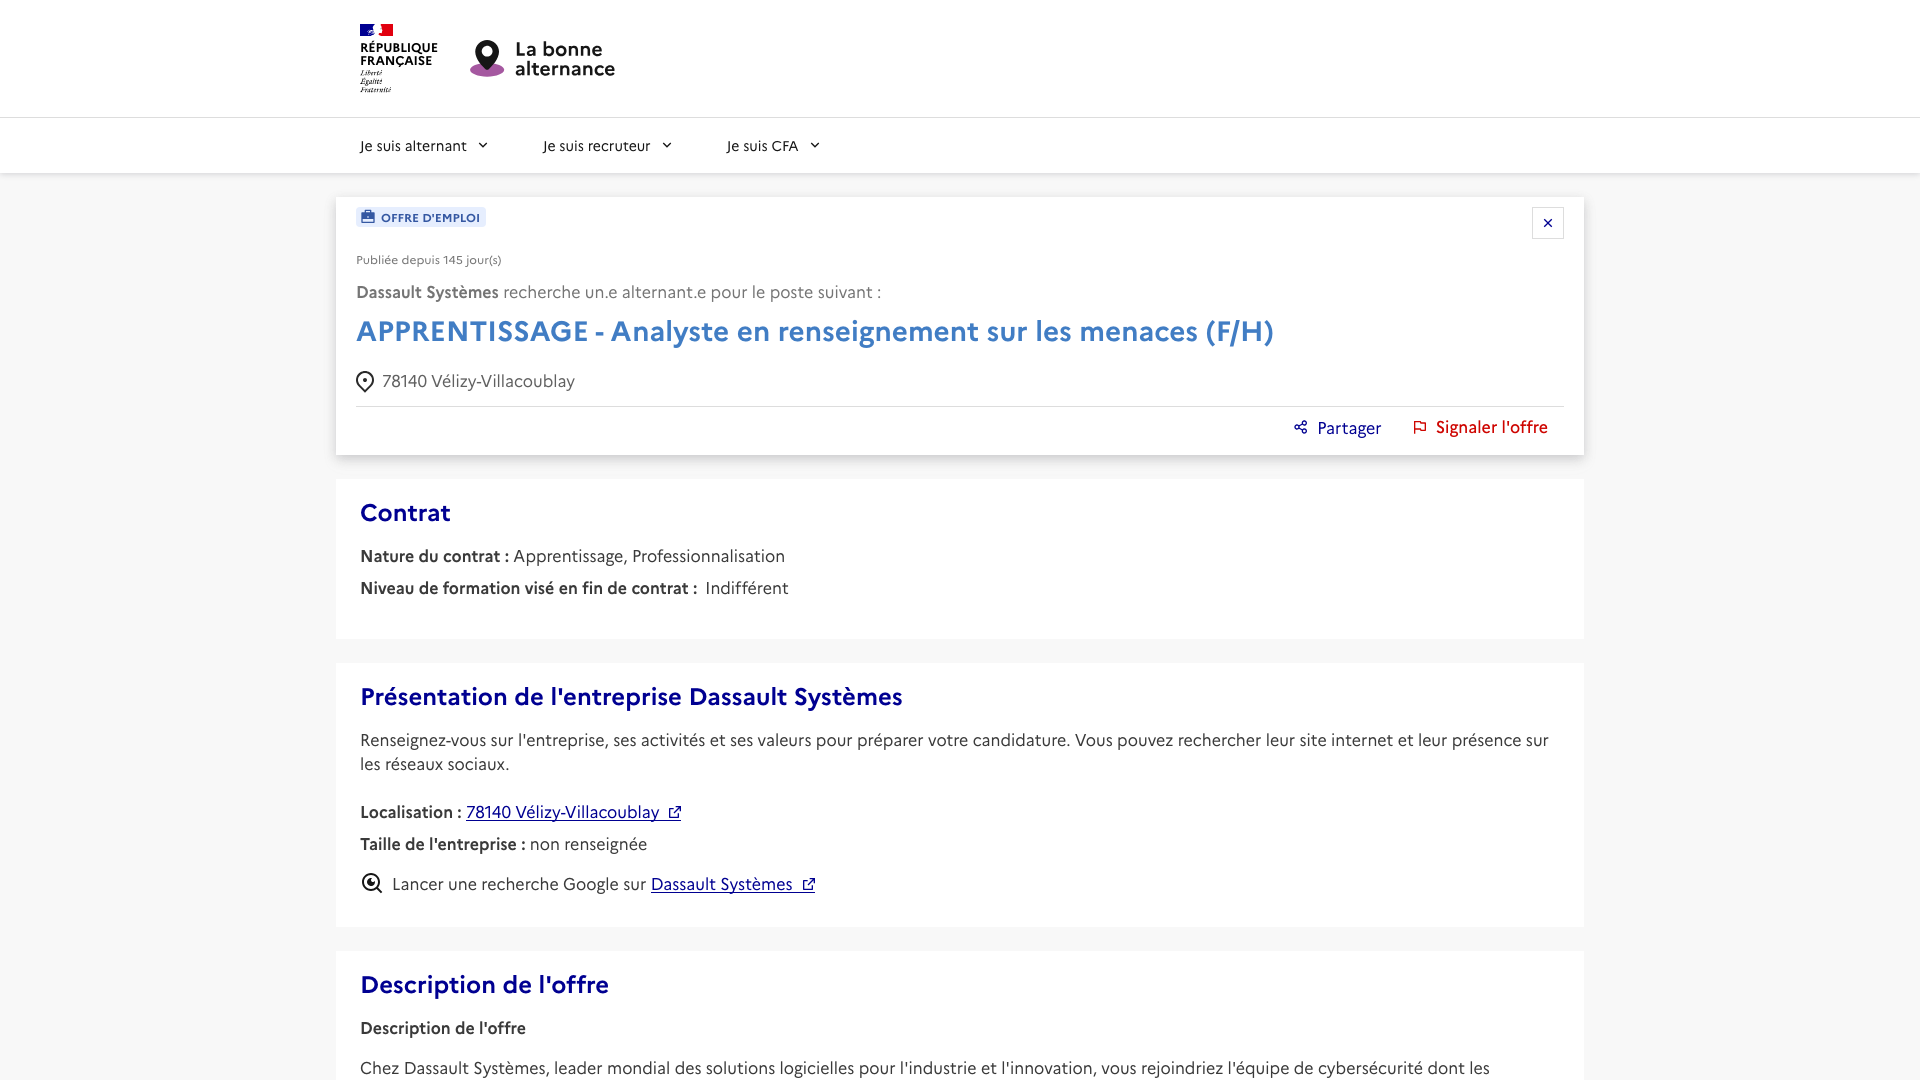Expand the Je suis alternant menu
Screen dimensions: 1920x1080
pos(424,146)
